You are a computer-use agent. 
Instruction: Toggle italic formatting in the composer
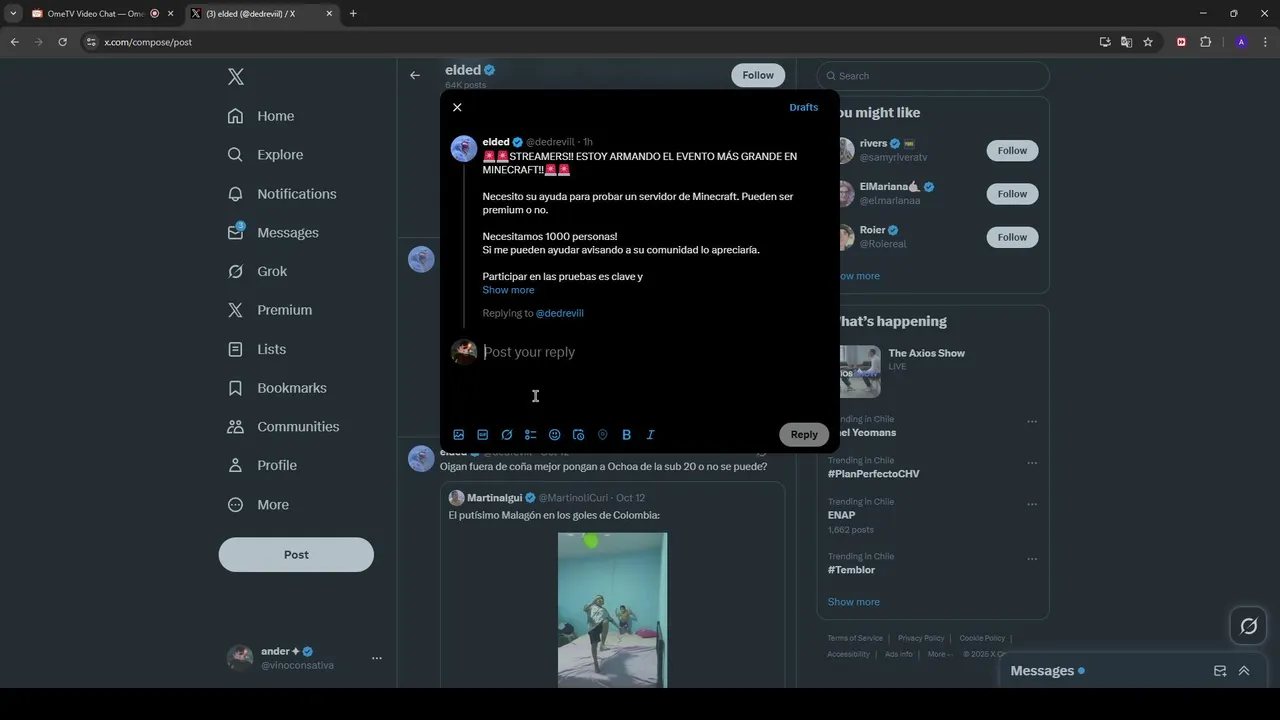coord(651,435)
